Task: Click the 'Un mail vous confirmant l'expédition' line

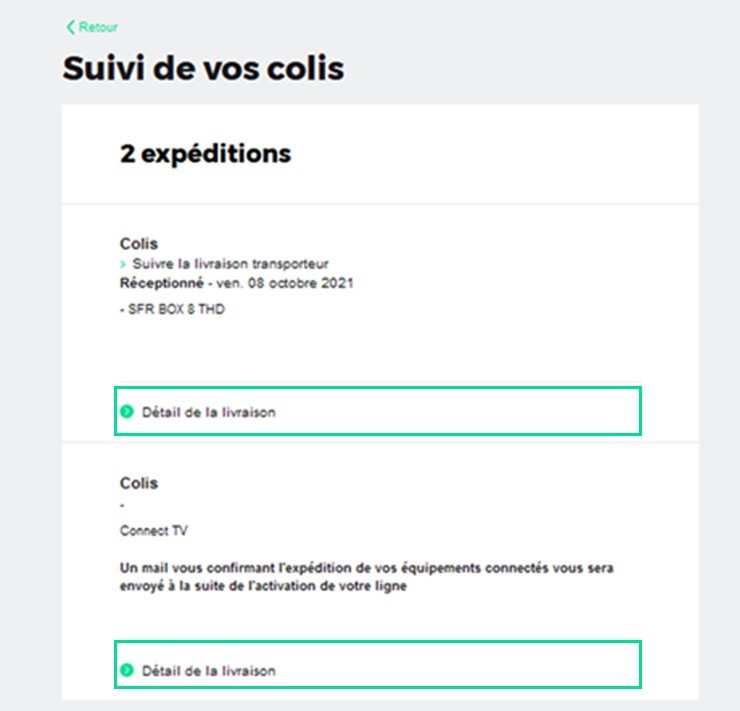Action: point(366,568)
